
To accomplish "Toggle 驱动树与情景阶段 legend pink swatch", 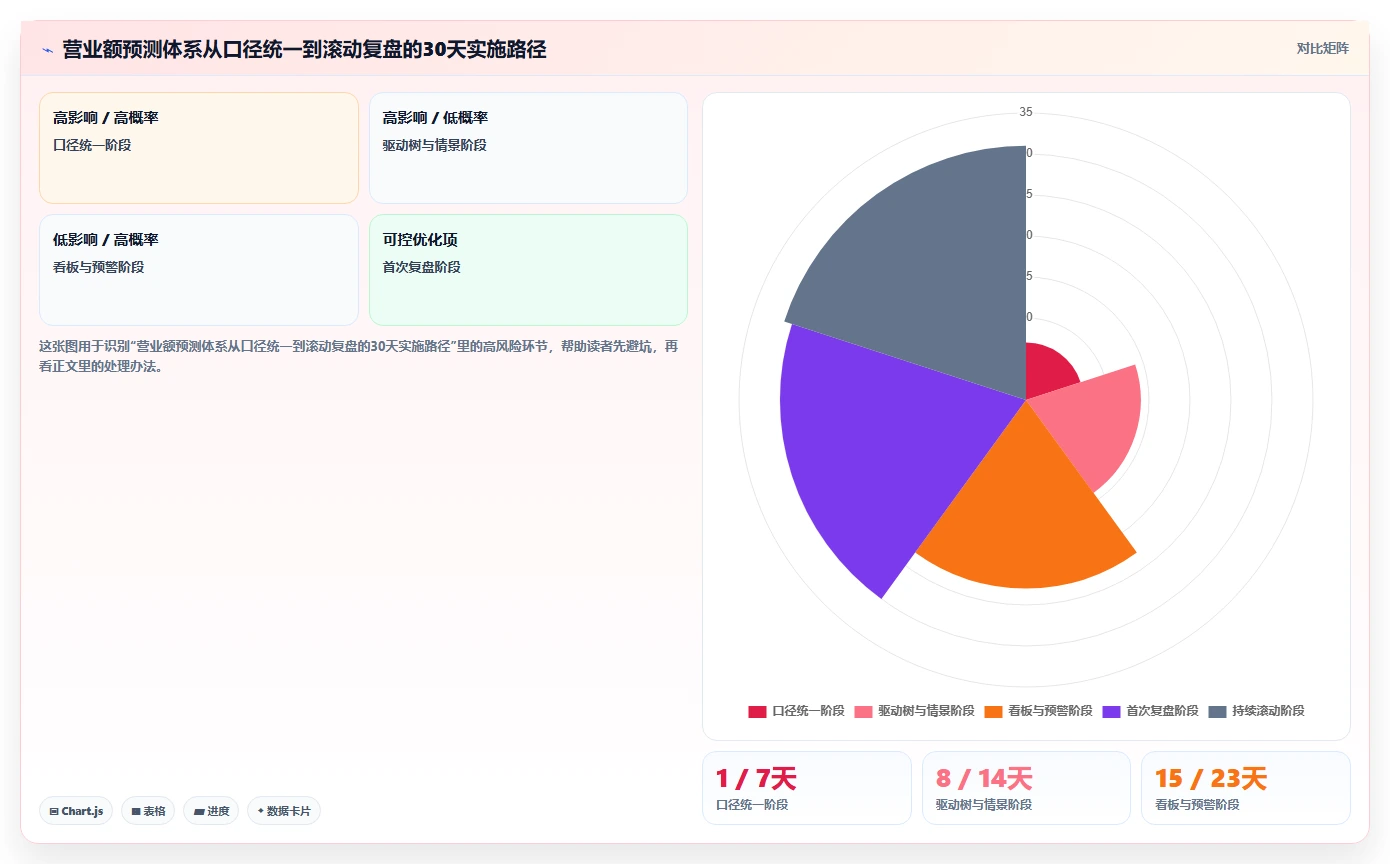I will (x=863, y=711).
